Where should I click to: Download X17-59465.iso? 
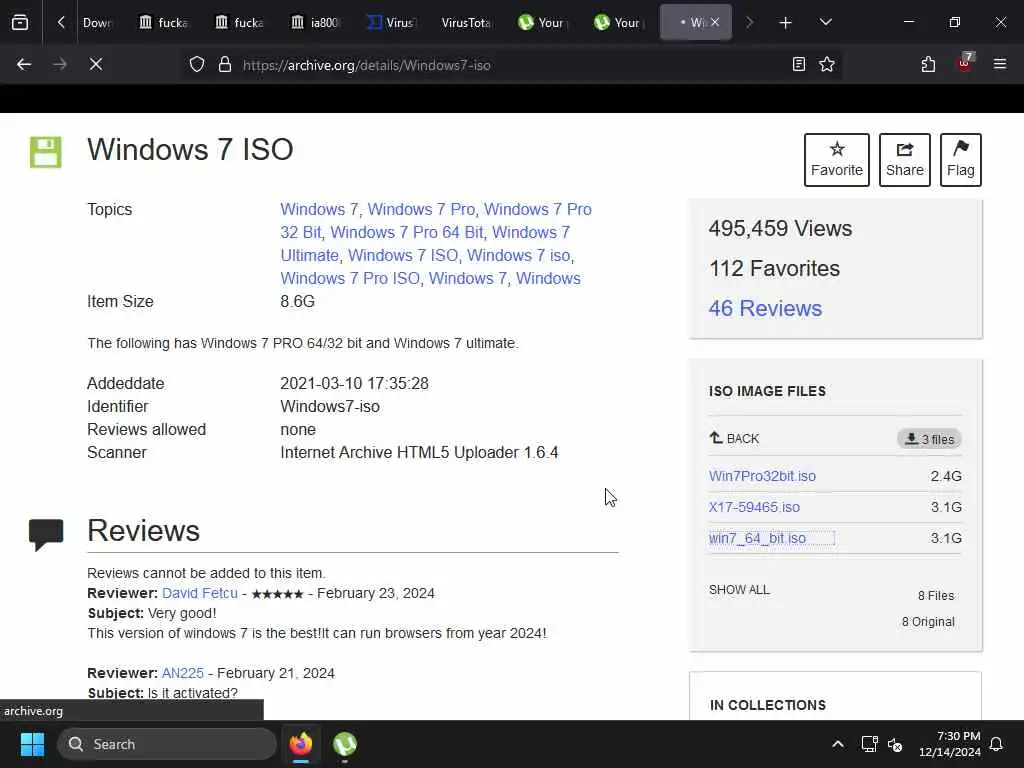pos(754,507)
